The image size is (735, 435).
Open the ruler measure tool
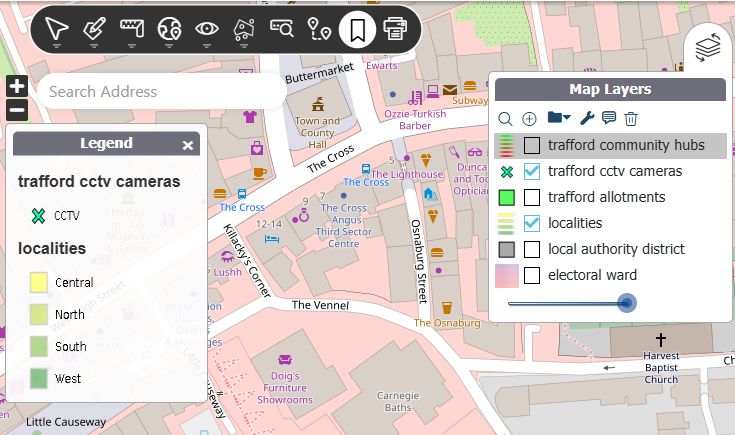133,29
